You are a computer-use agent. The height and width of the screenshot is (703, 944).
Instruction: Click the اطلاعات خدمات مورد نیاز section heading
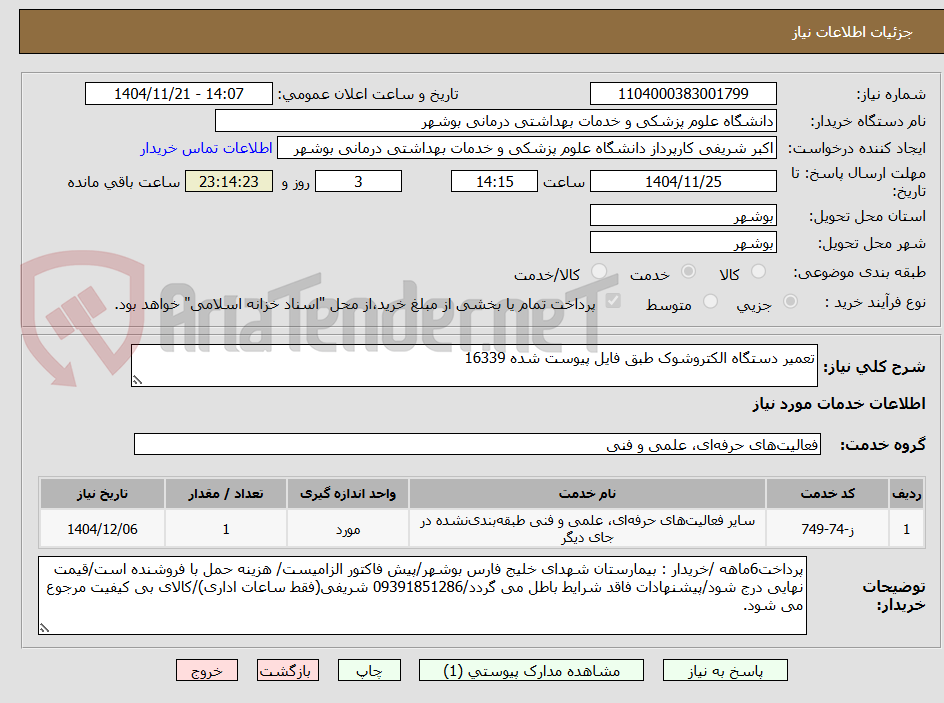pyautogui.click(x=839, y=404)
